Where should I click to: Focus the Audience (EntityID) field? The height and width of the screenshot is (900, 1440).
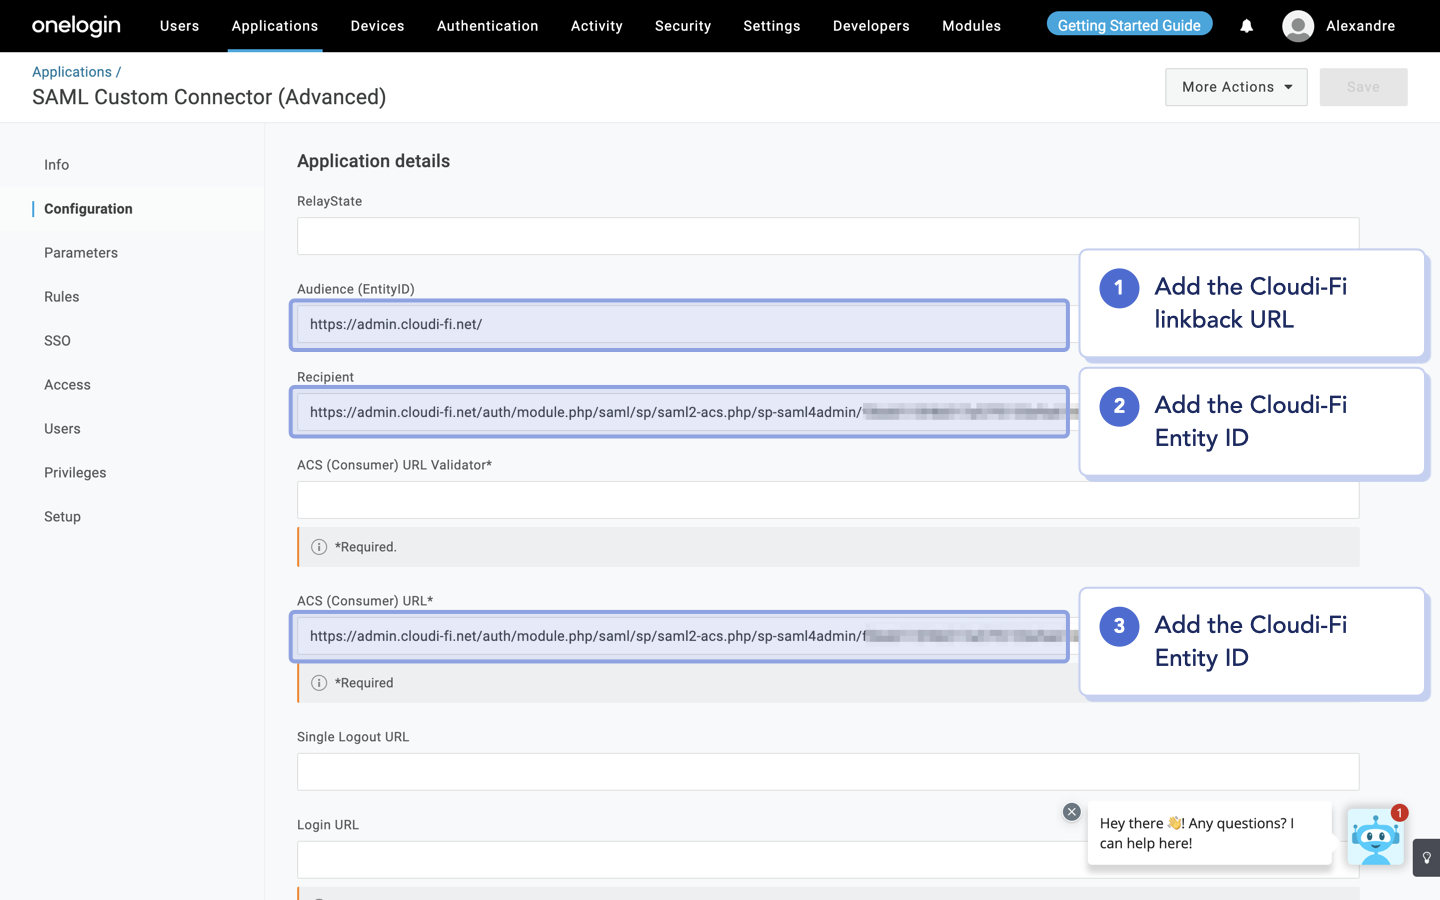[x=680, y=324]
